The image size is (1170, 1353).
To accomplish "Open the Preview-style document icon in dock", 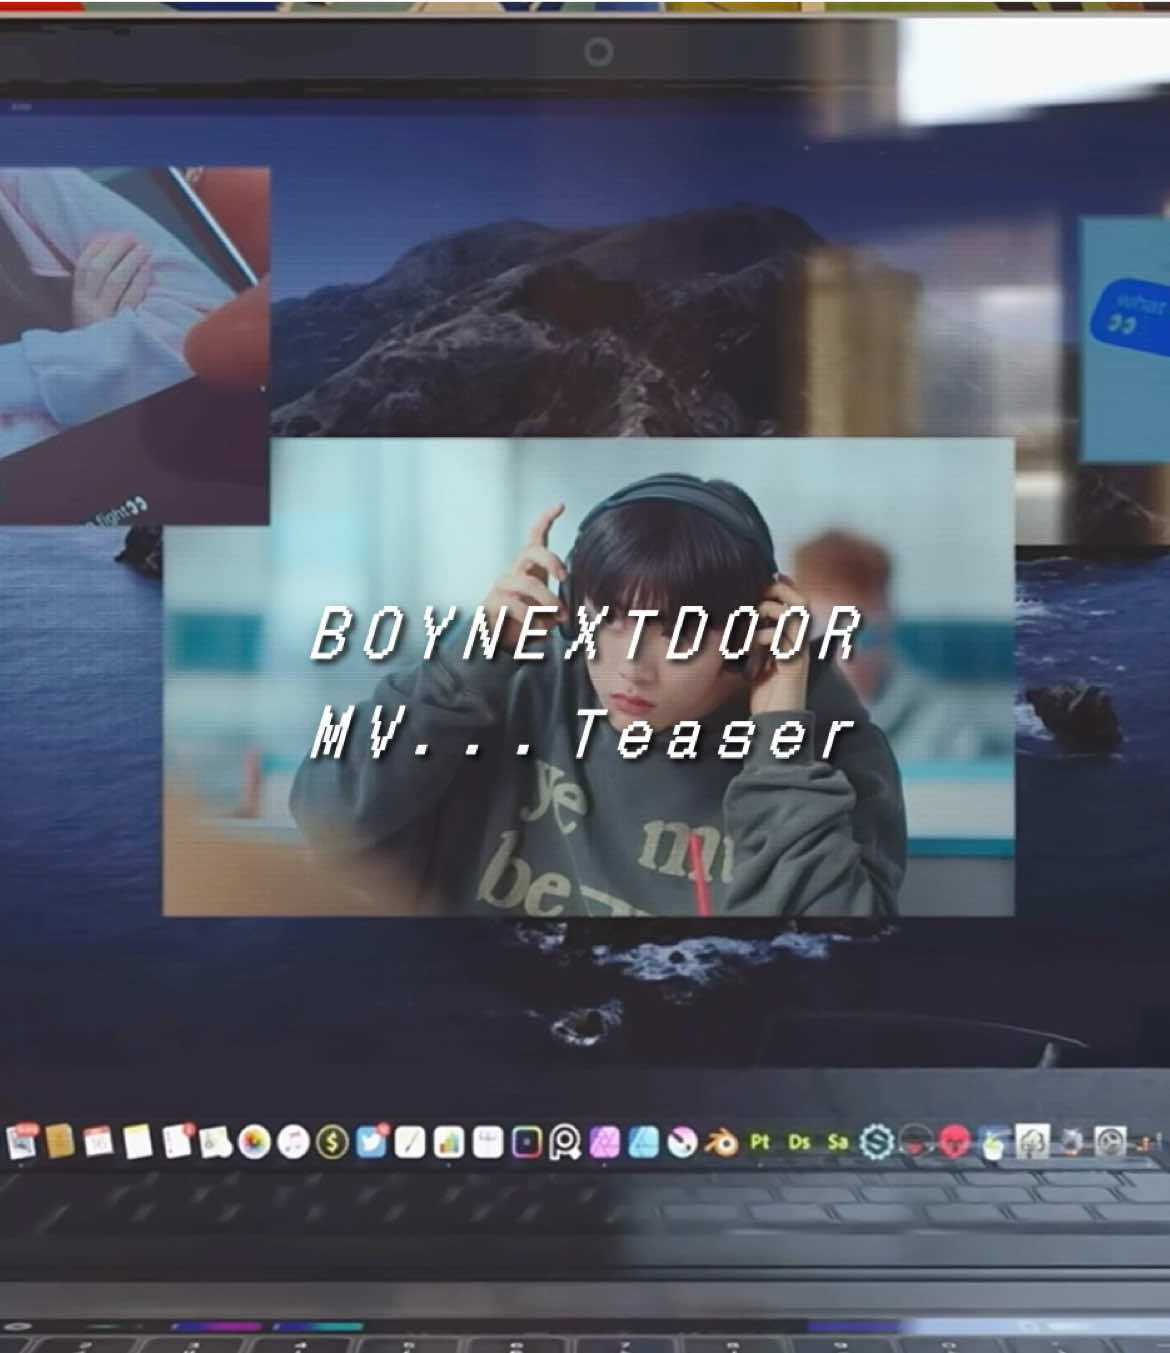I will (215, 1142).
